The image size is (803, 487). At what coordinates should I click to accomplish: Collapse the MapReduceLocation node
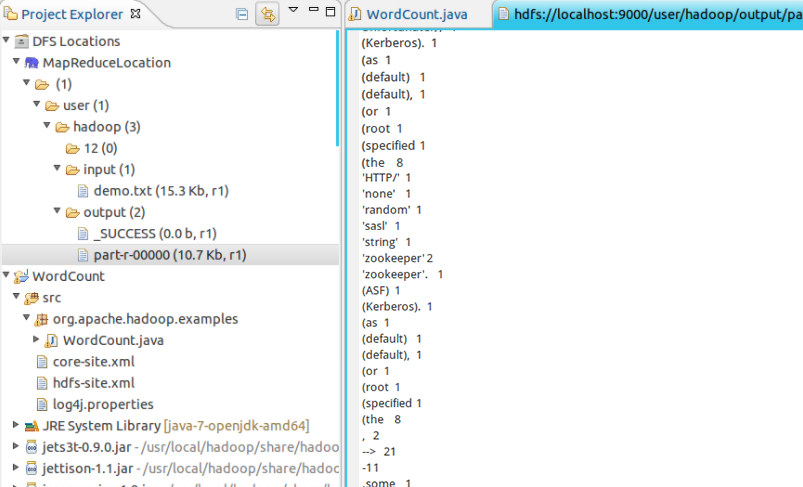[x=16, y=61]
